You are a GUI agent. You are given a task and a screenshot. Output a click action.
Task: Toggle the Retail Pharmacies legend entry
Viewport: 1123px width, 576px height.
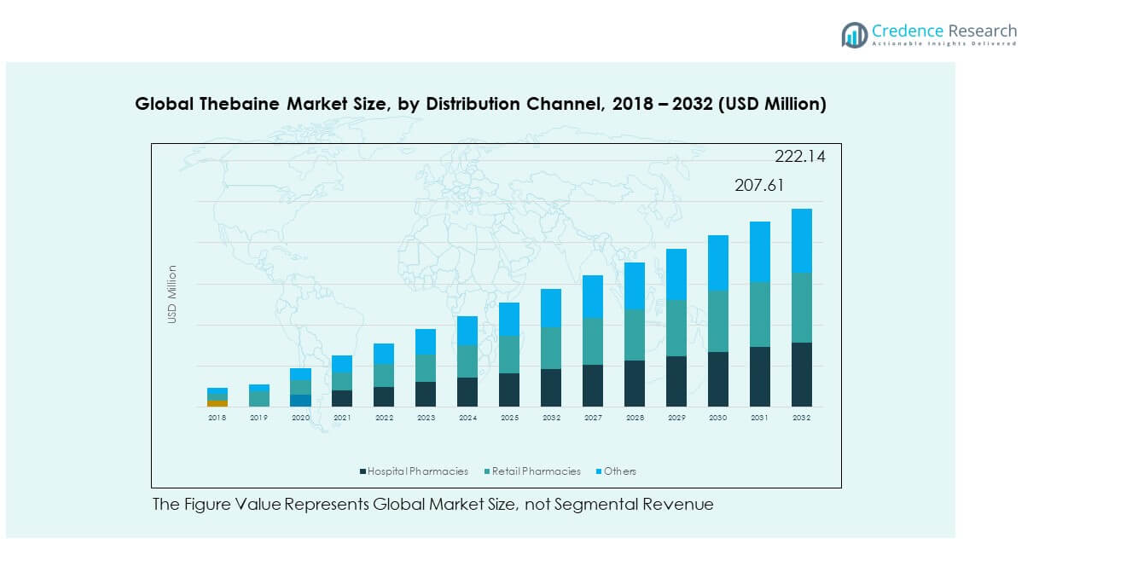pyautogui.click(x=535, y=471)
